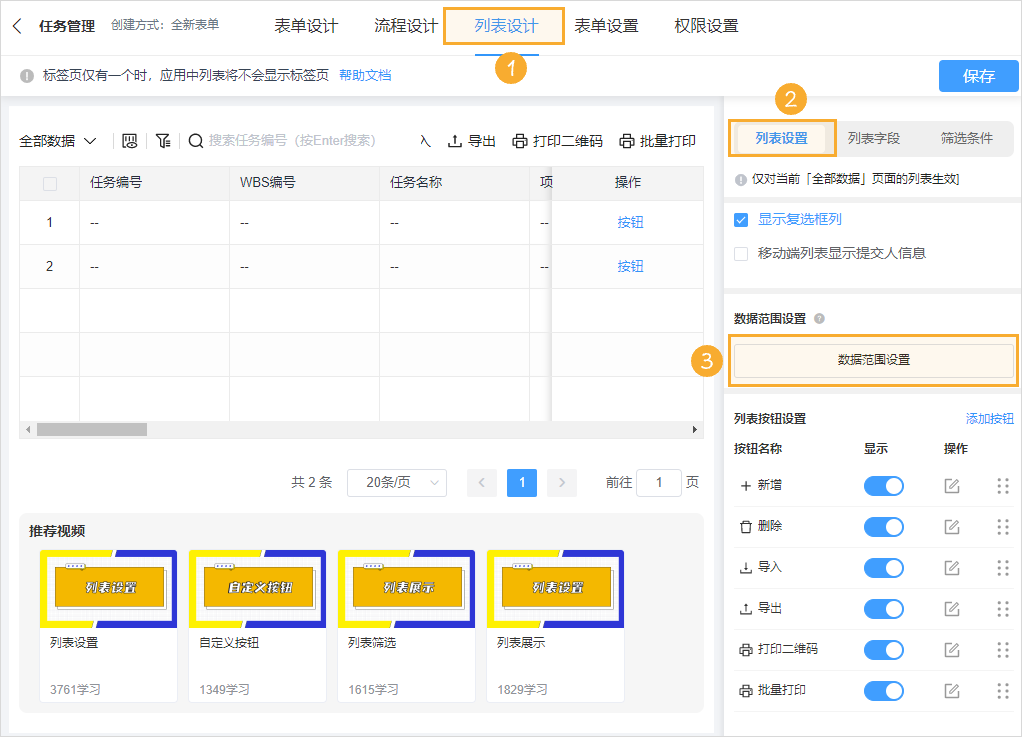Click the barcode scan icon beside the filter
Viewport: 1022px width, 737px height.
[130, 140]
